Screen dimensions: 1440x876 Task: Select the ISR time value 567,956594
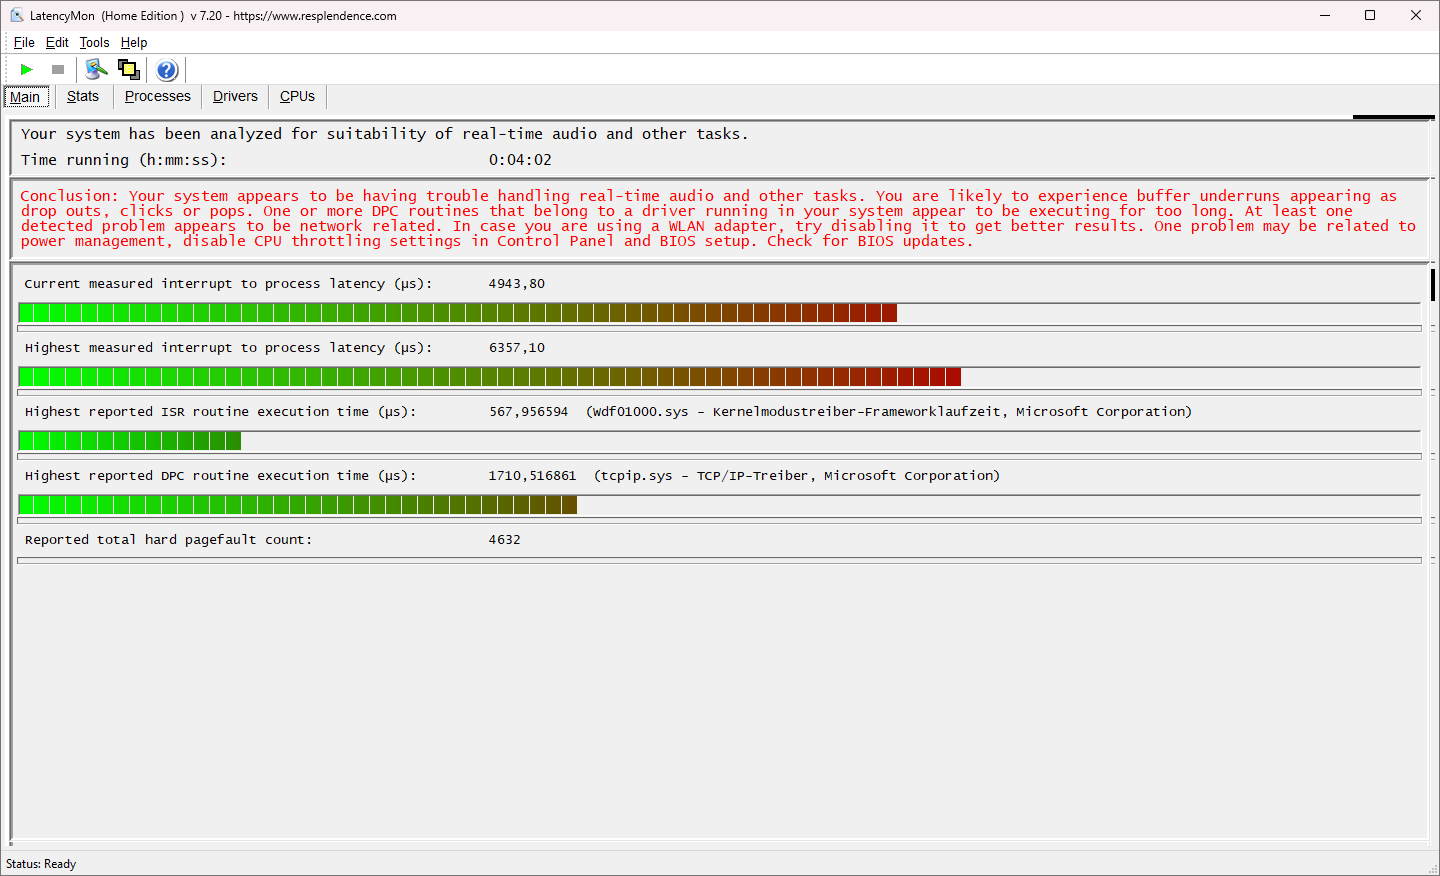click(529, 412)
